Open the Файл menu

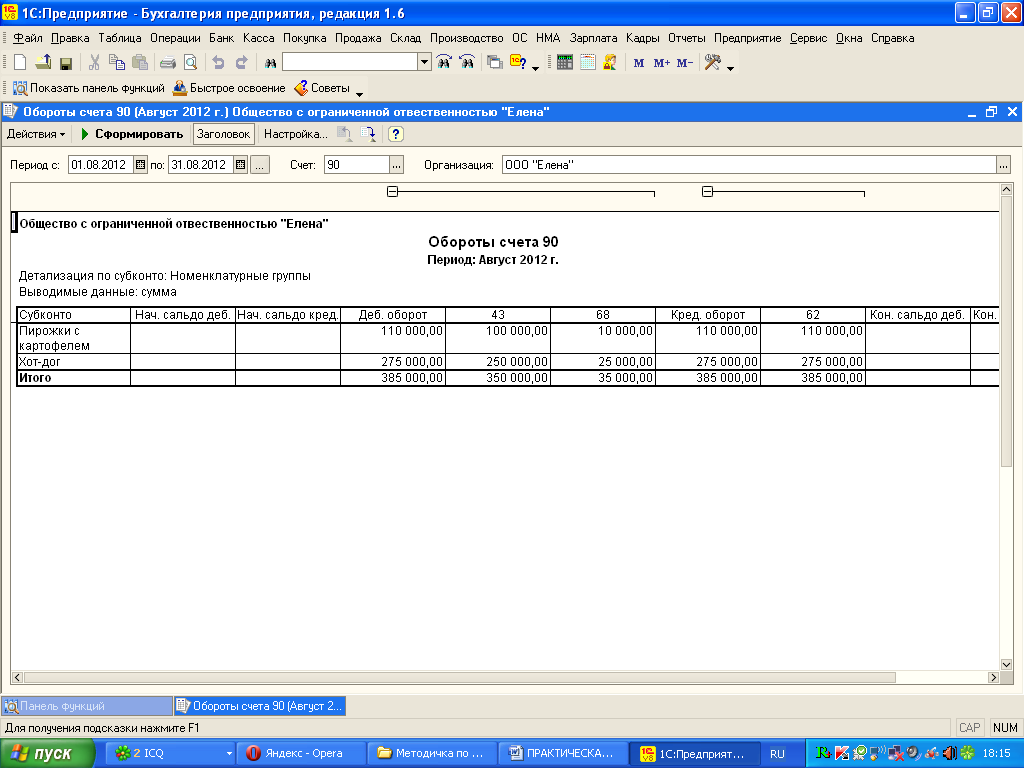coord(27,38)
